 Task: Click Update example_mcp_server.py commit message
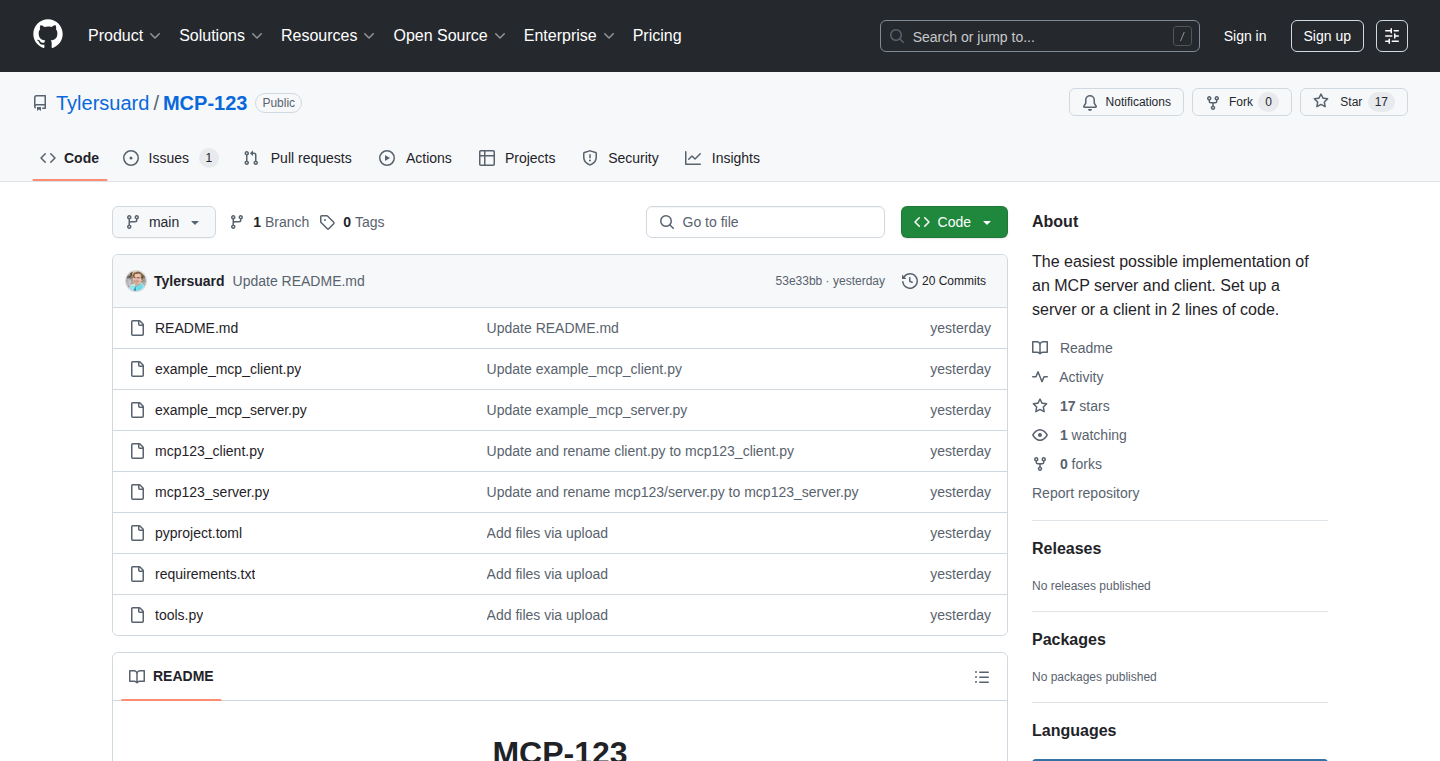tap(587, 410)
